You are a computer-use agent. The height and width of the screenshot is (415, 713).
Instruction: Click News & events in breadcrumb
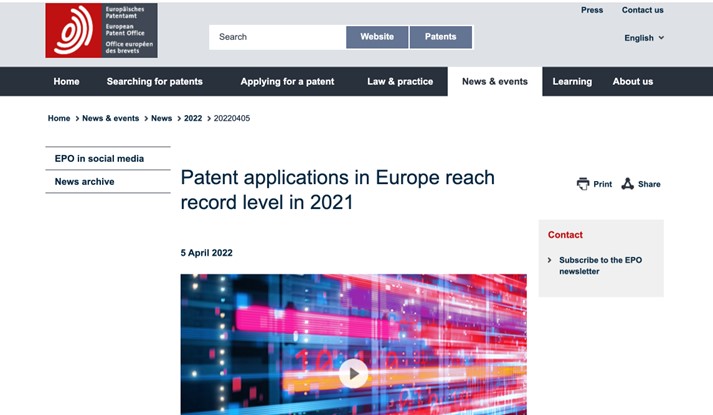pos(110,118)
